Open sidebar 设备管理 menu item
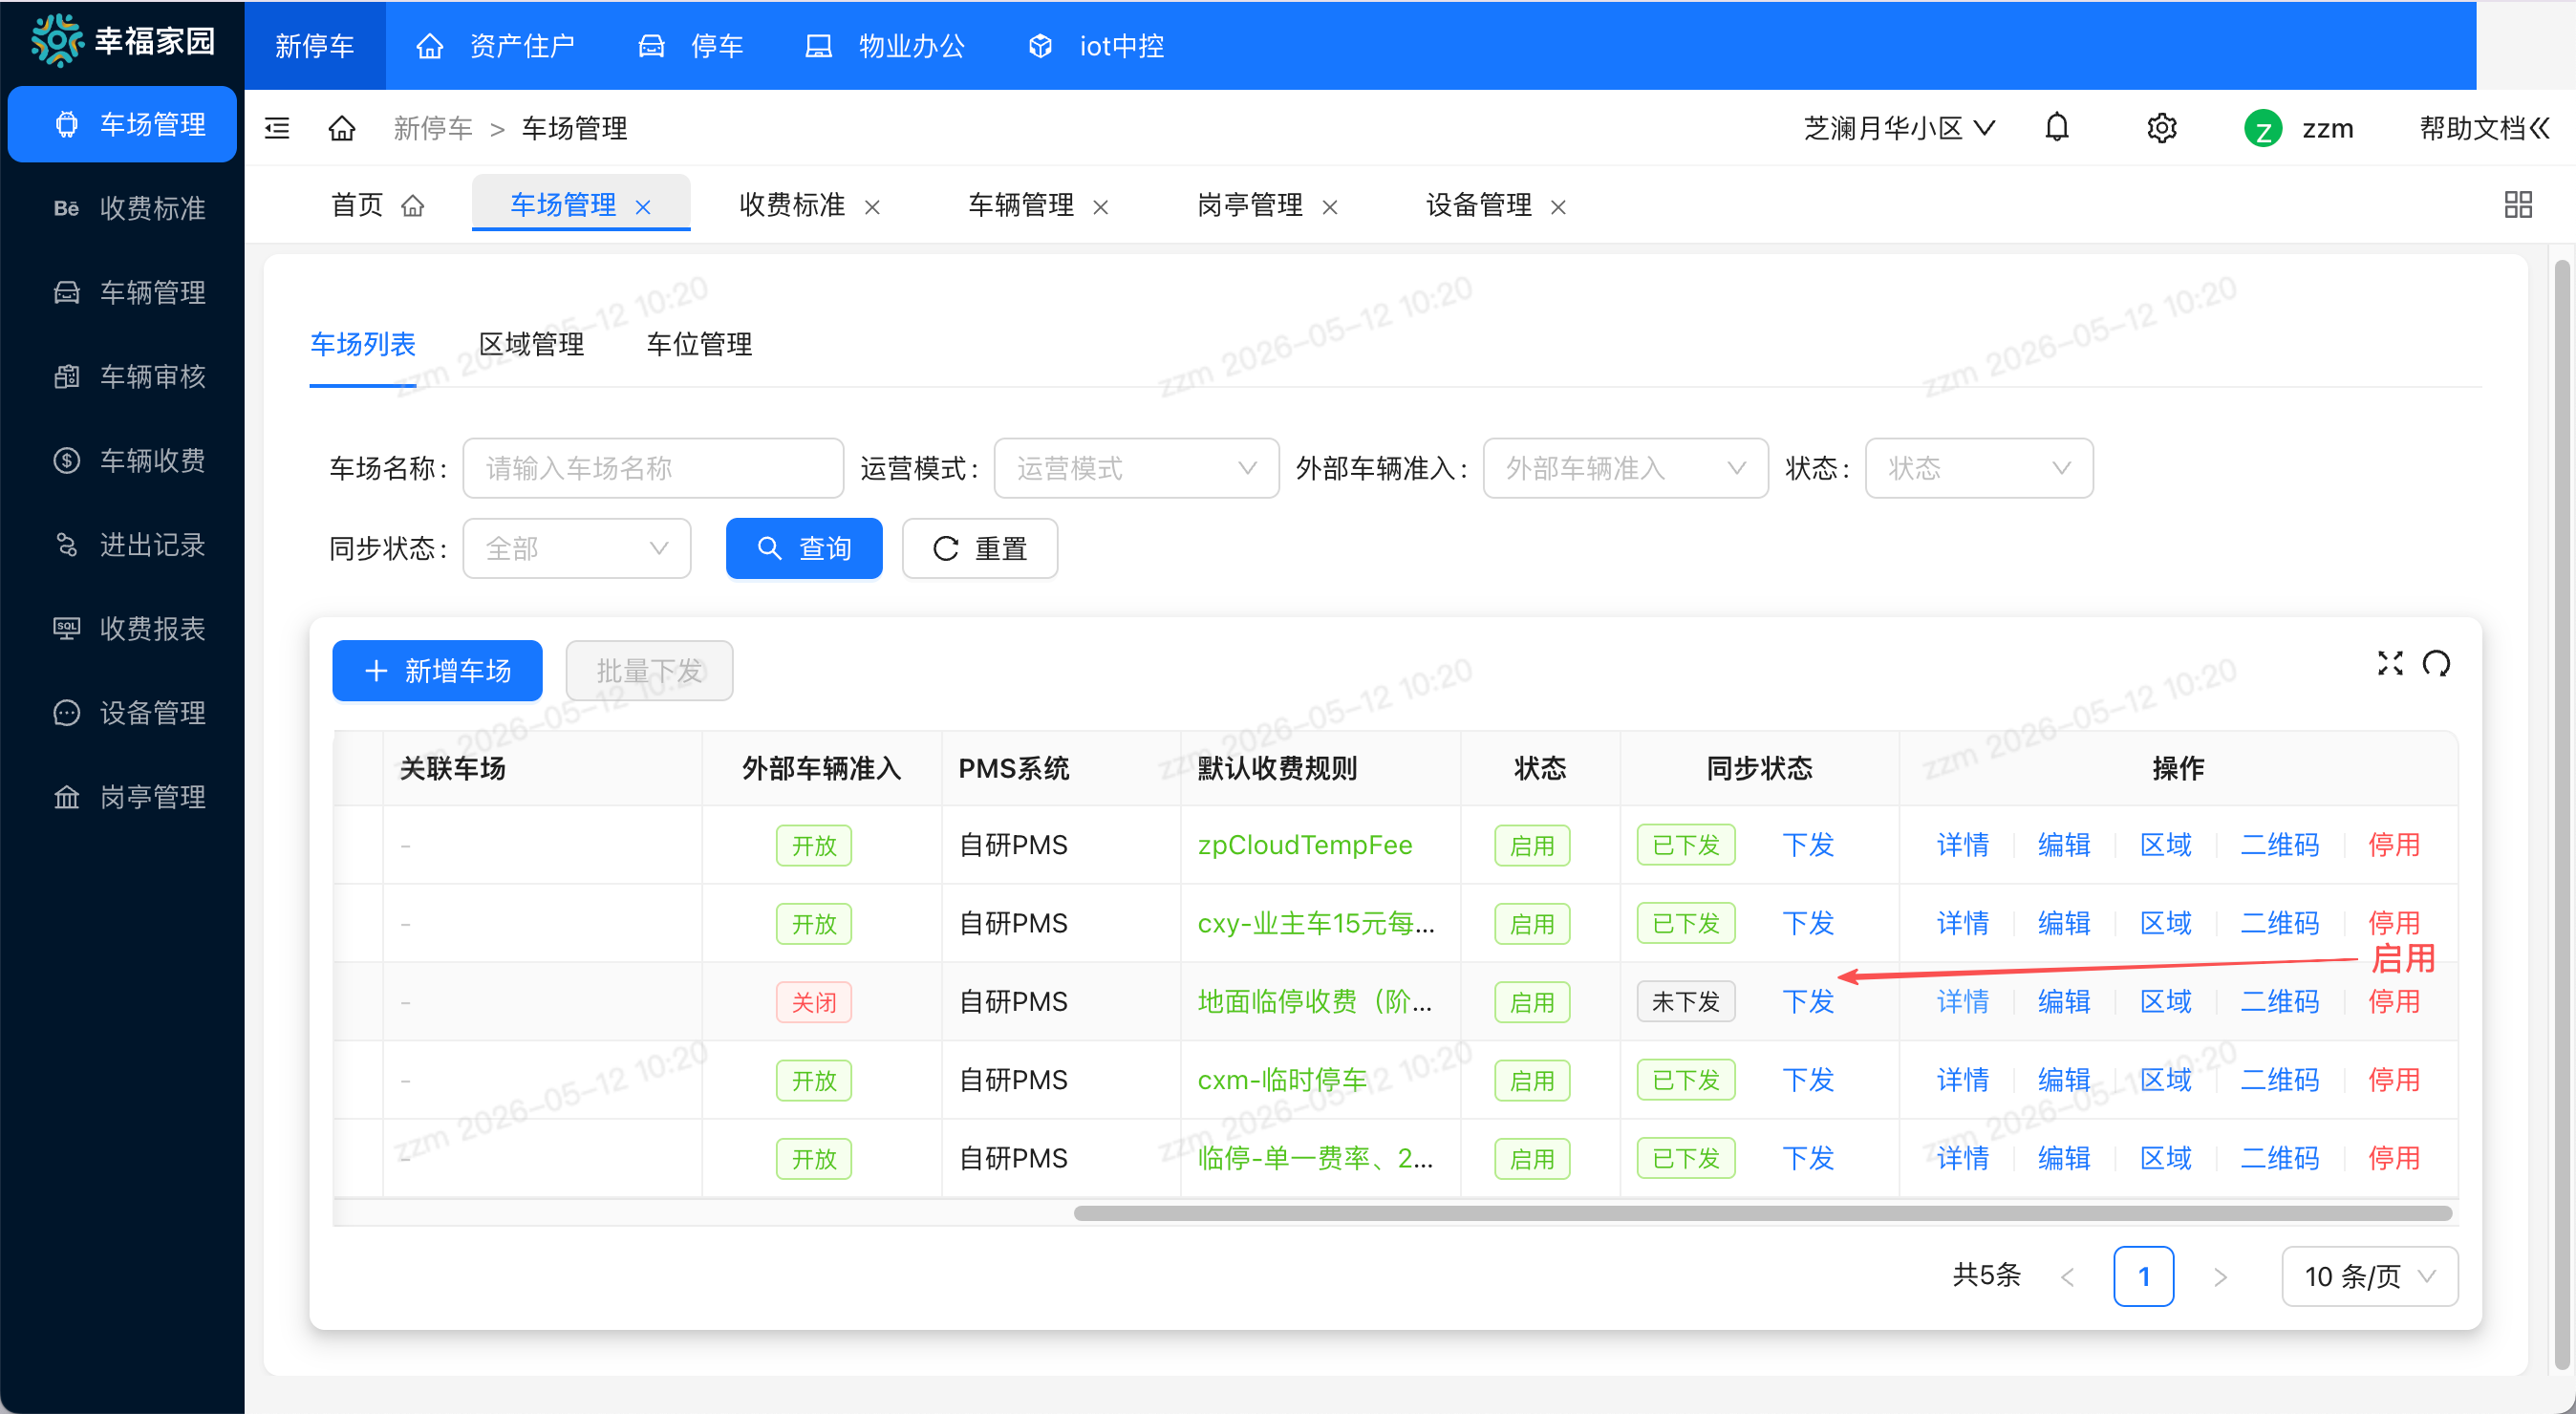This screenshot has width=2576, height=1414. [x=122, y=713]
